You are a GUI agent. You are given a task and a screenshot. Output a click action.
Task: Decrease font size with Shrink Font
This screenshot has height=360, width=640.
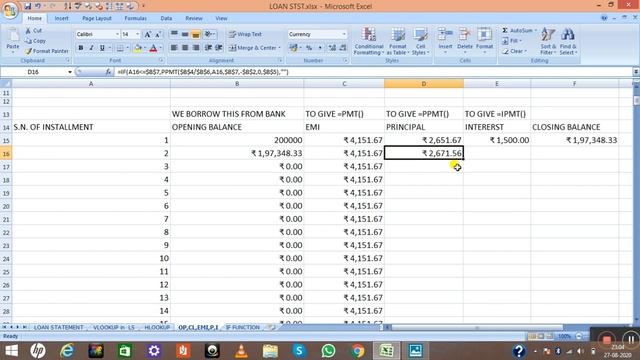158,34
